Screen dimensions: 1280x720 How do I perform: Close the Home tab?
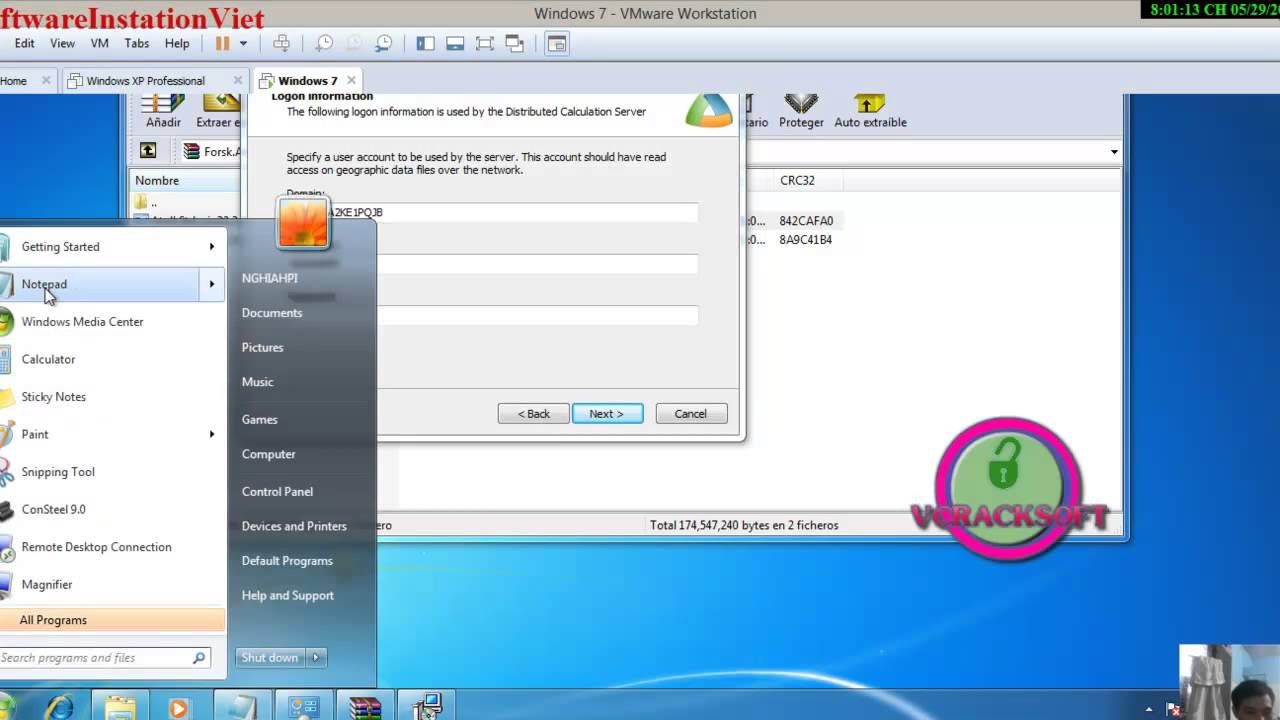(x=46, y=81)
